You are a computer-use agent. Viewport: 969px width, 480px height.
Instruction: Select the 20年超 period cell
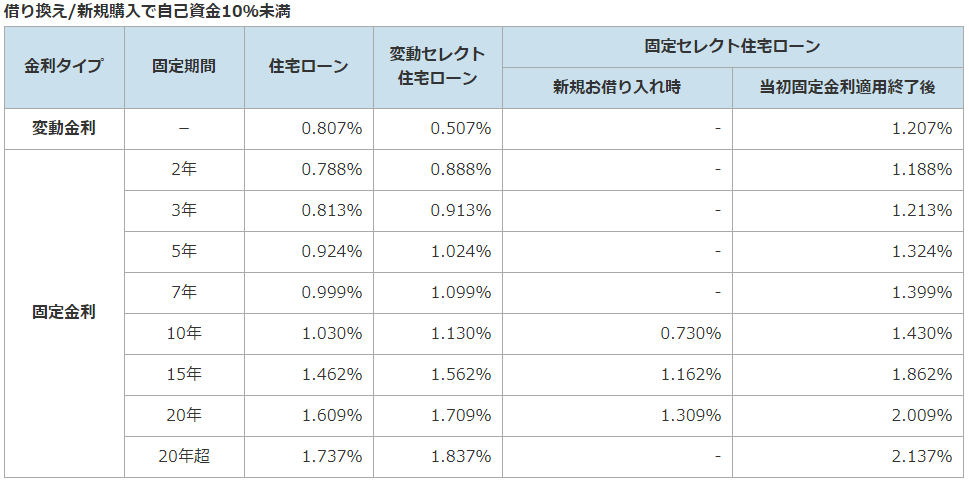coord(184,457)
